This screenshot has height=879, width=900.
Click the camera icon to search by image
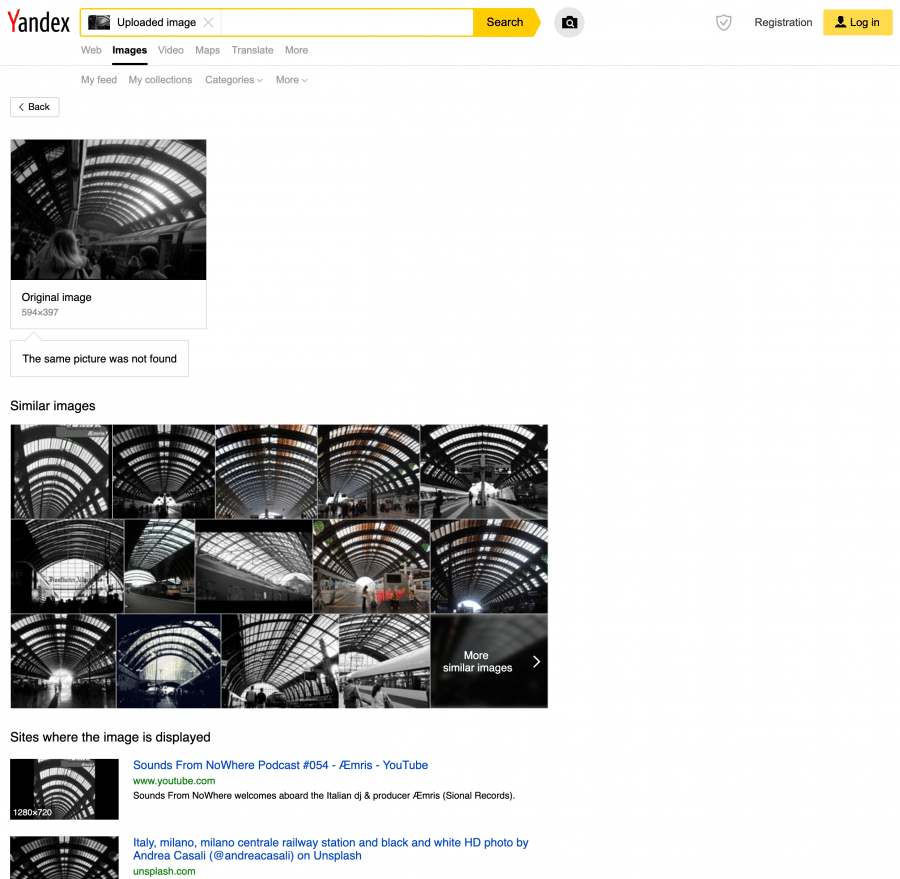(x=569, y=22)
